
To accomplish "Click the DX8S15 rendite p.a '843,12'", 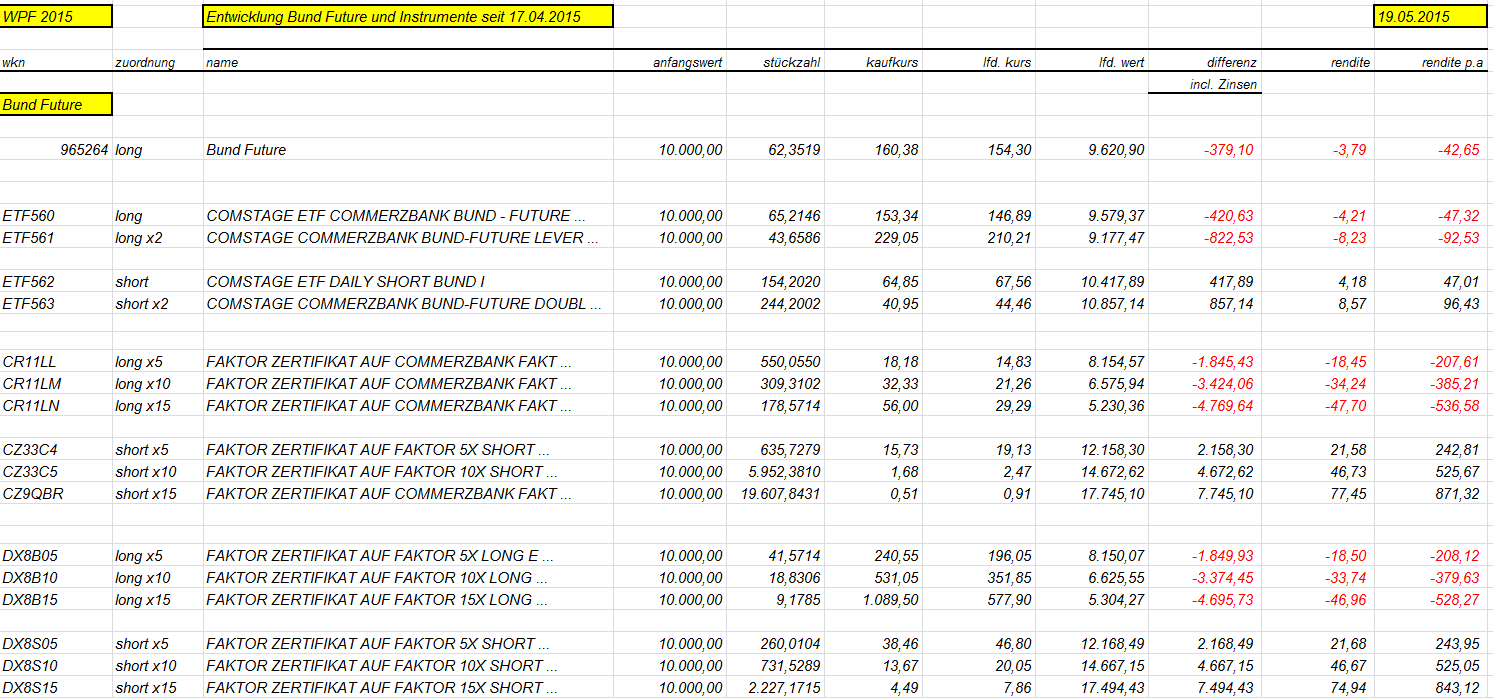I will 1459,688.
